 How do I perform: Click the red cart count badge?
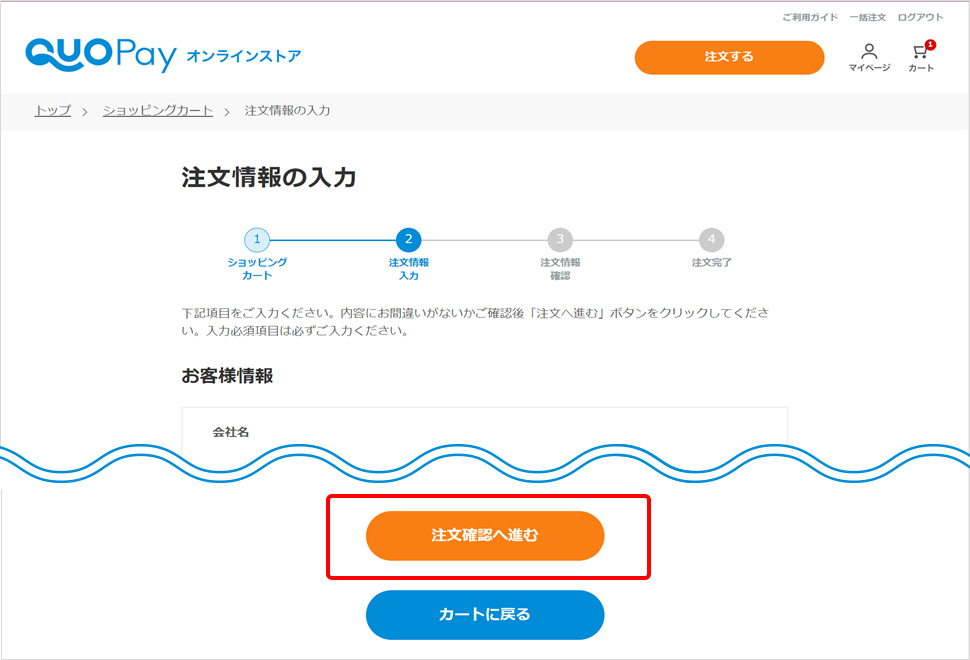pos(930,45)
